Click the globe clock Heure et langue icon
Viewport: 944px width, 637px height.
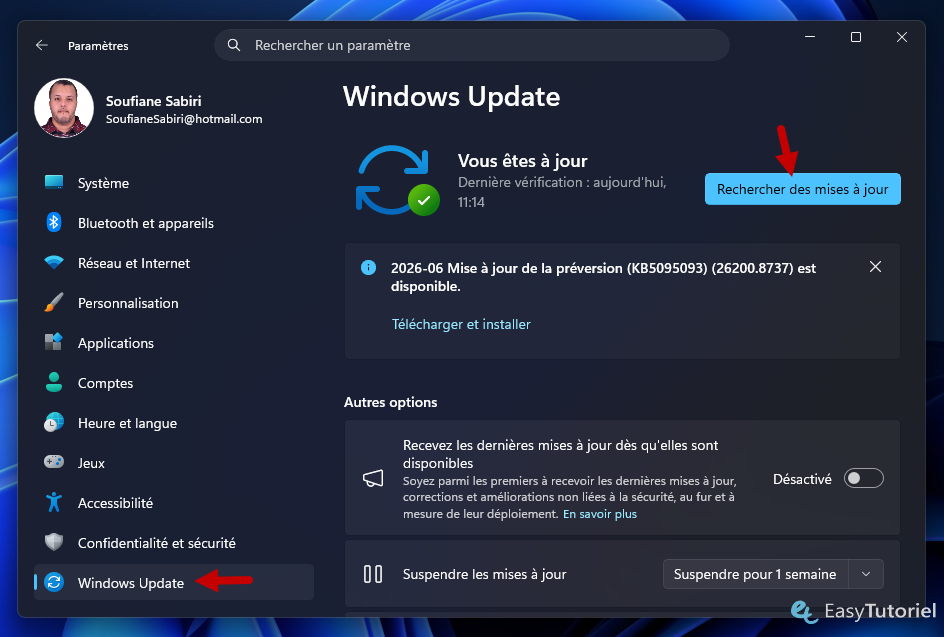54,422
